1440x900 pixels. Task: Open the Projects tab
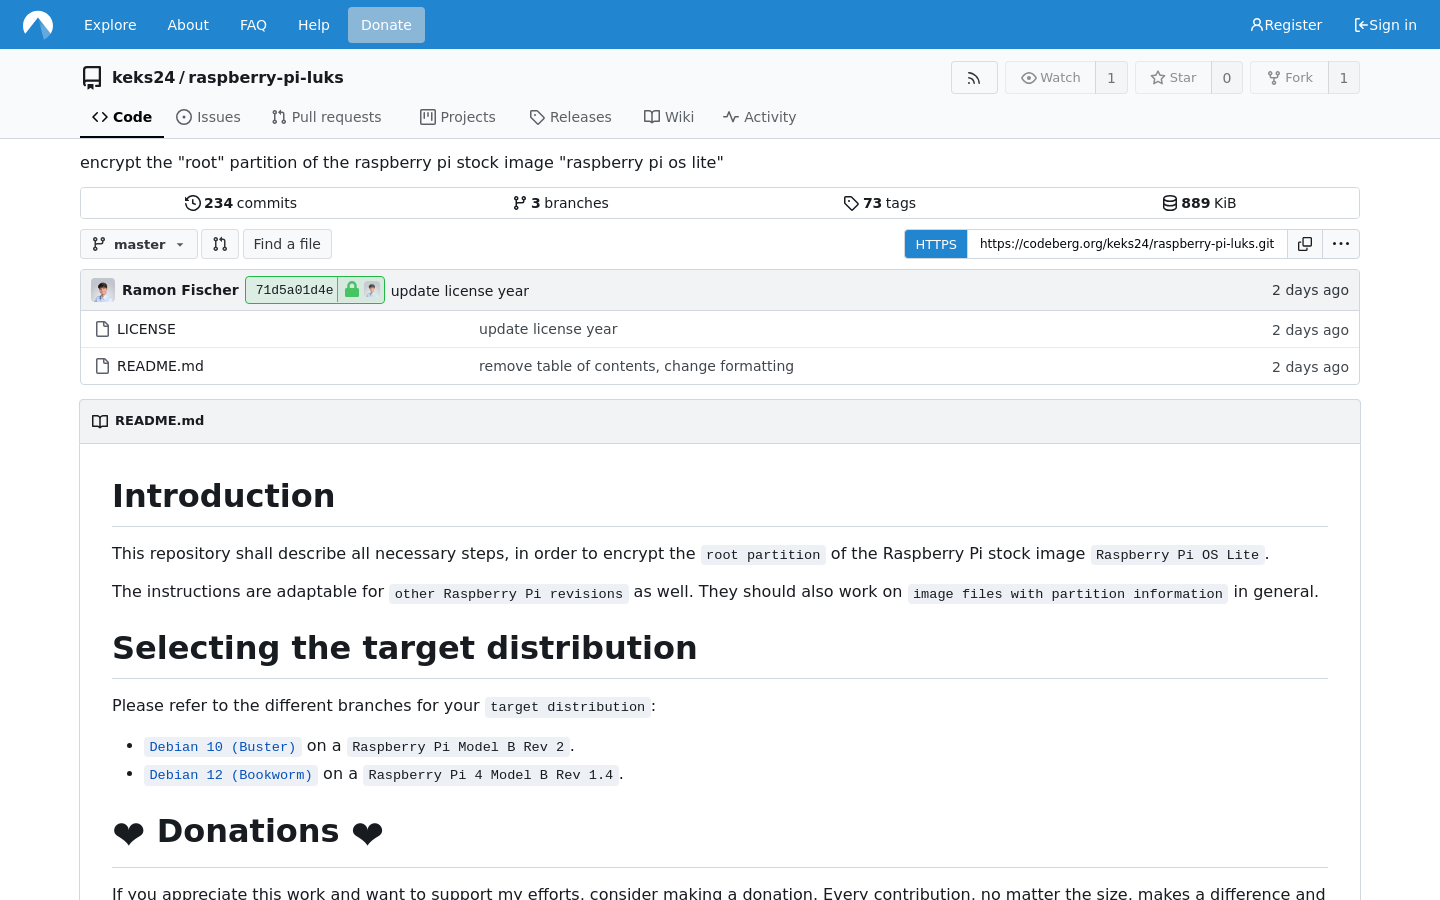(x=458, y=117)
